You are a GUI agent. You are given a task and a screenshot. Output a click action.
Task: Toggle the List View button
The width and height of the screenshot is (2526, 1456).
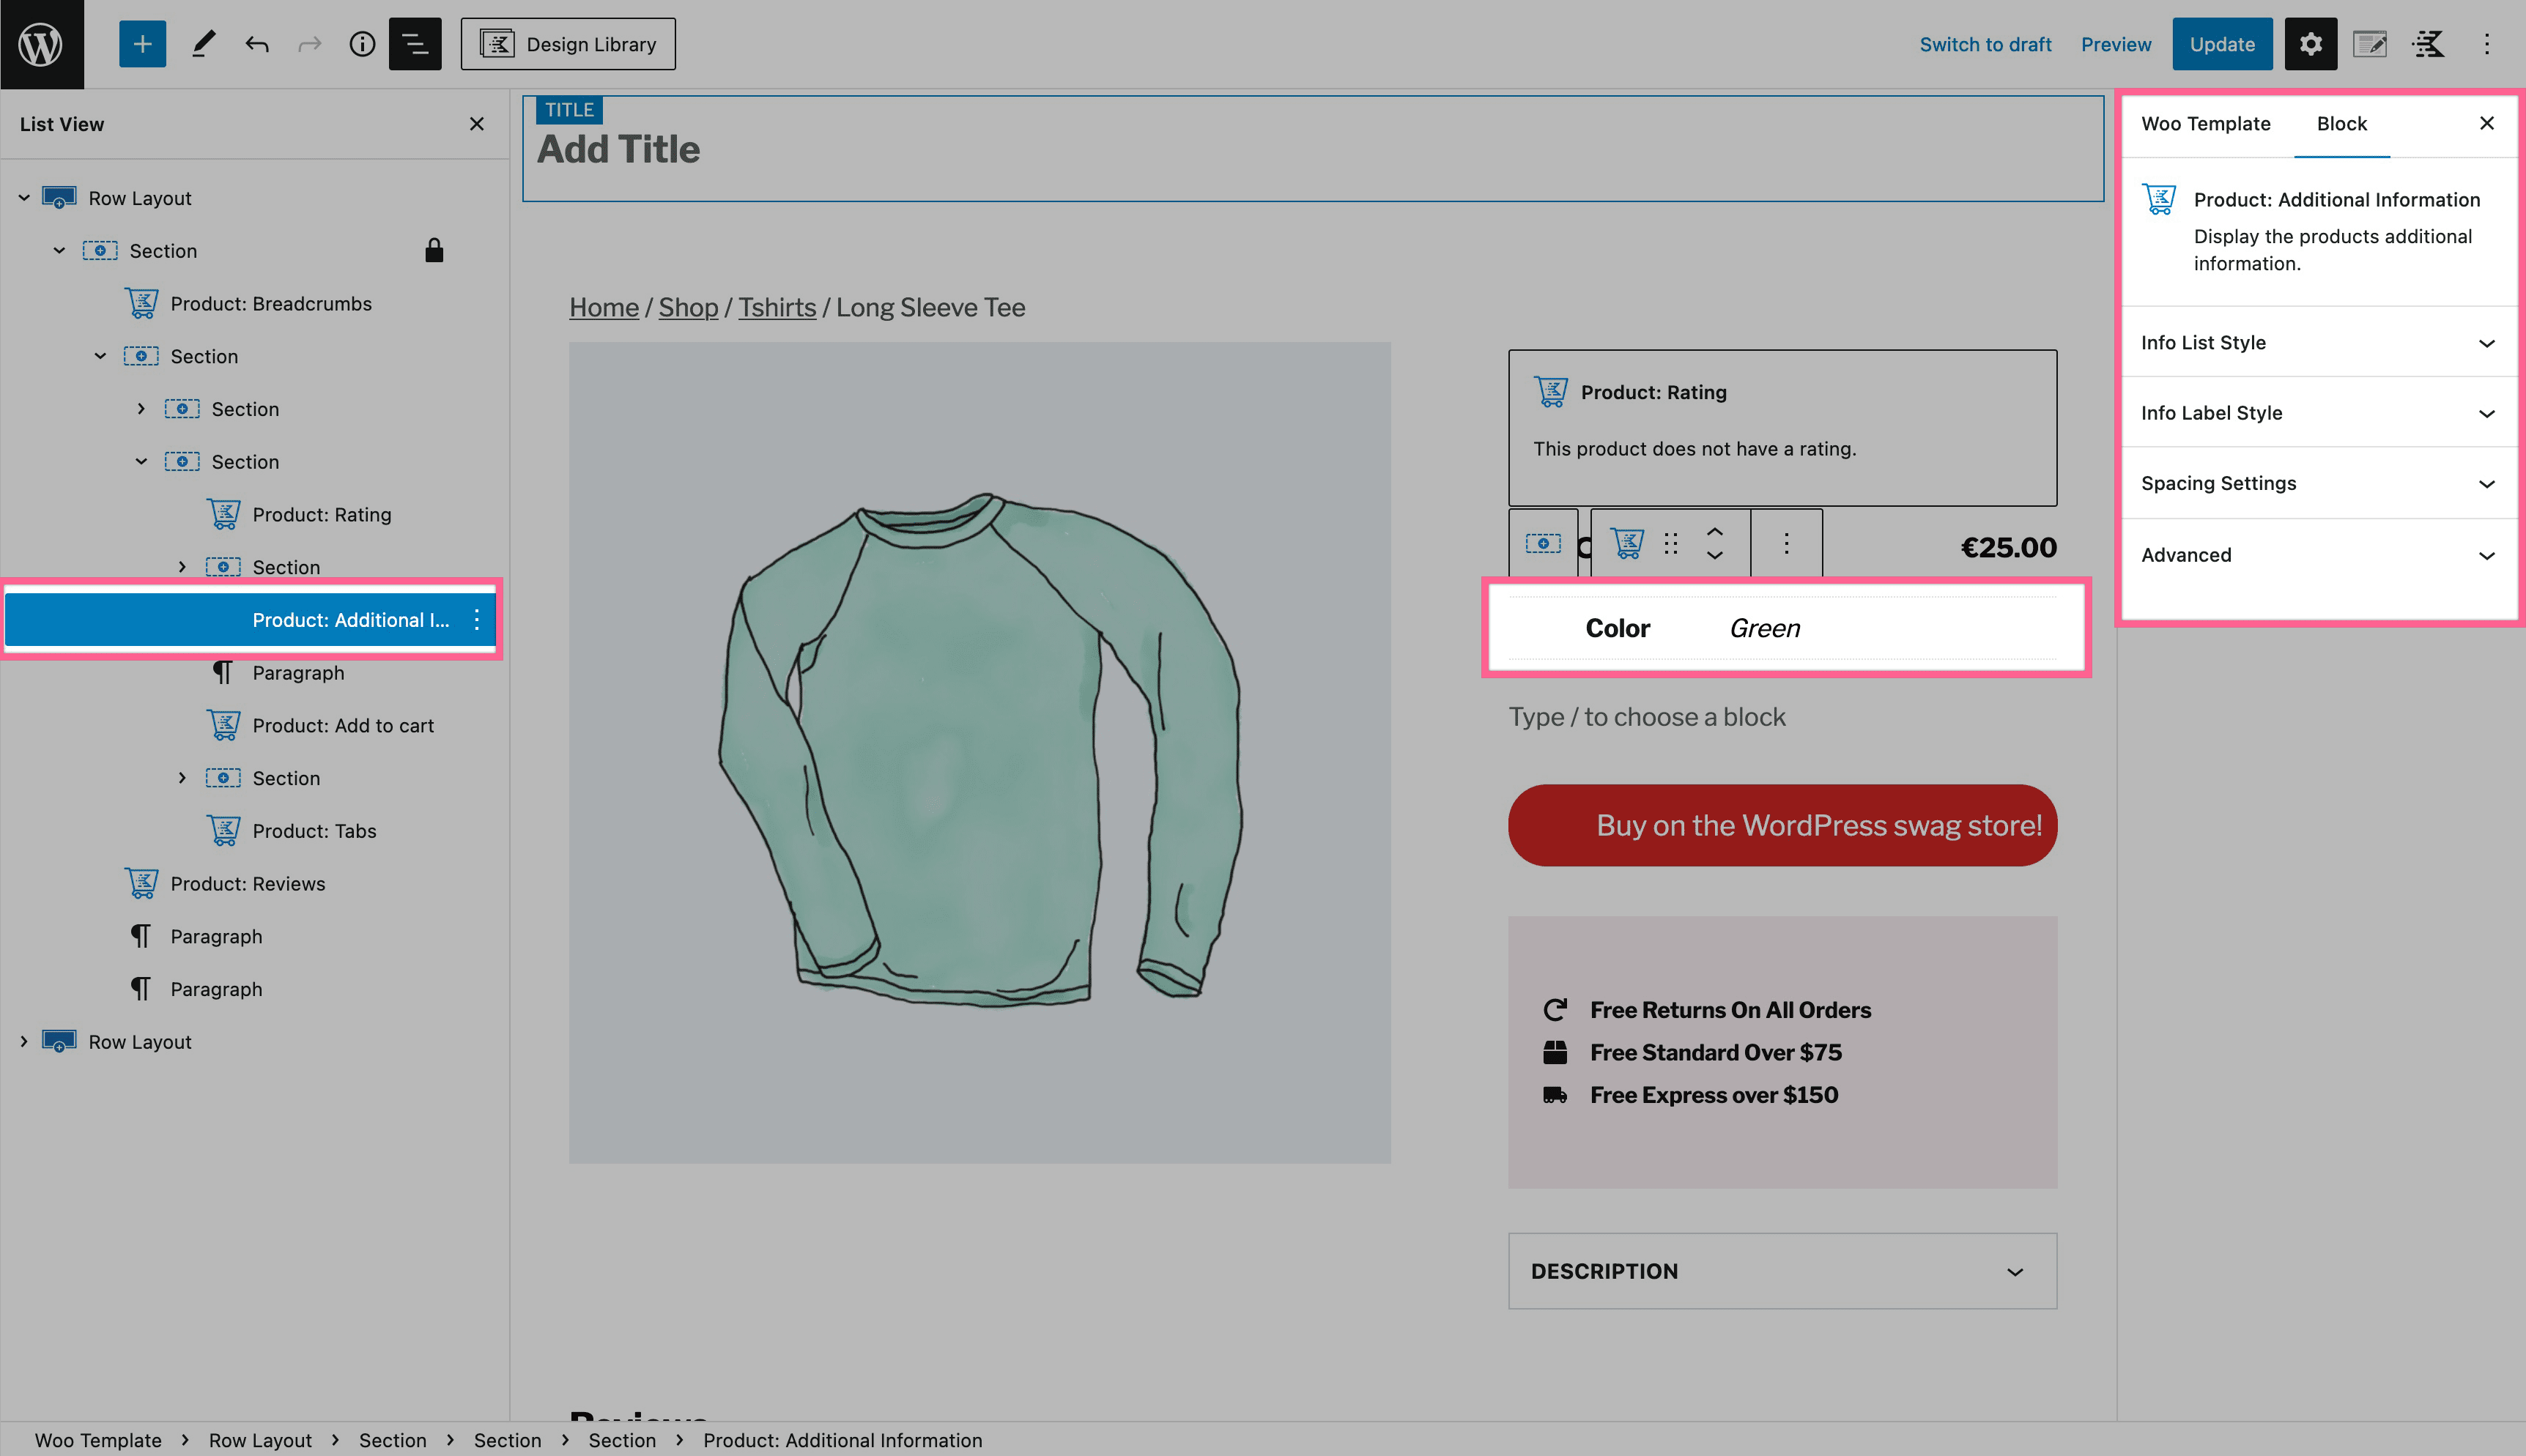(x=415, y=44)
